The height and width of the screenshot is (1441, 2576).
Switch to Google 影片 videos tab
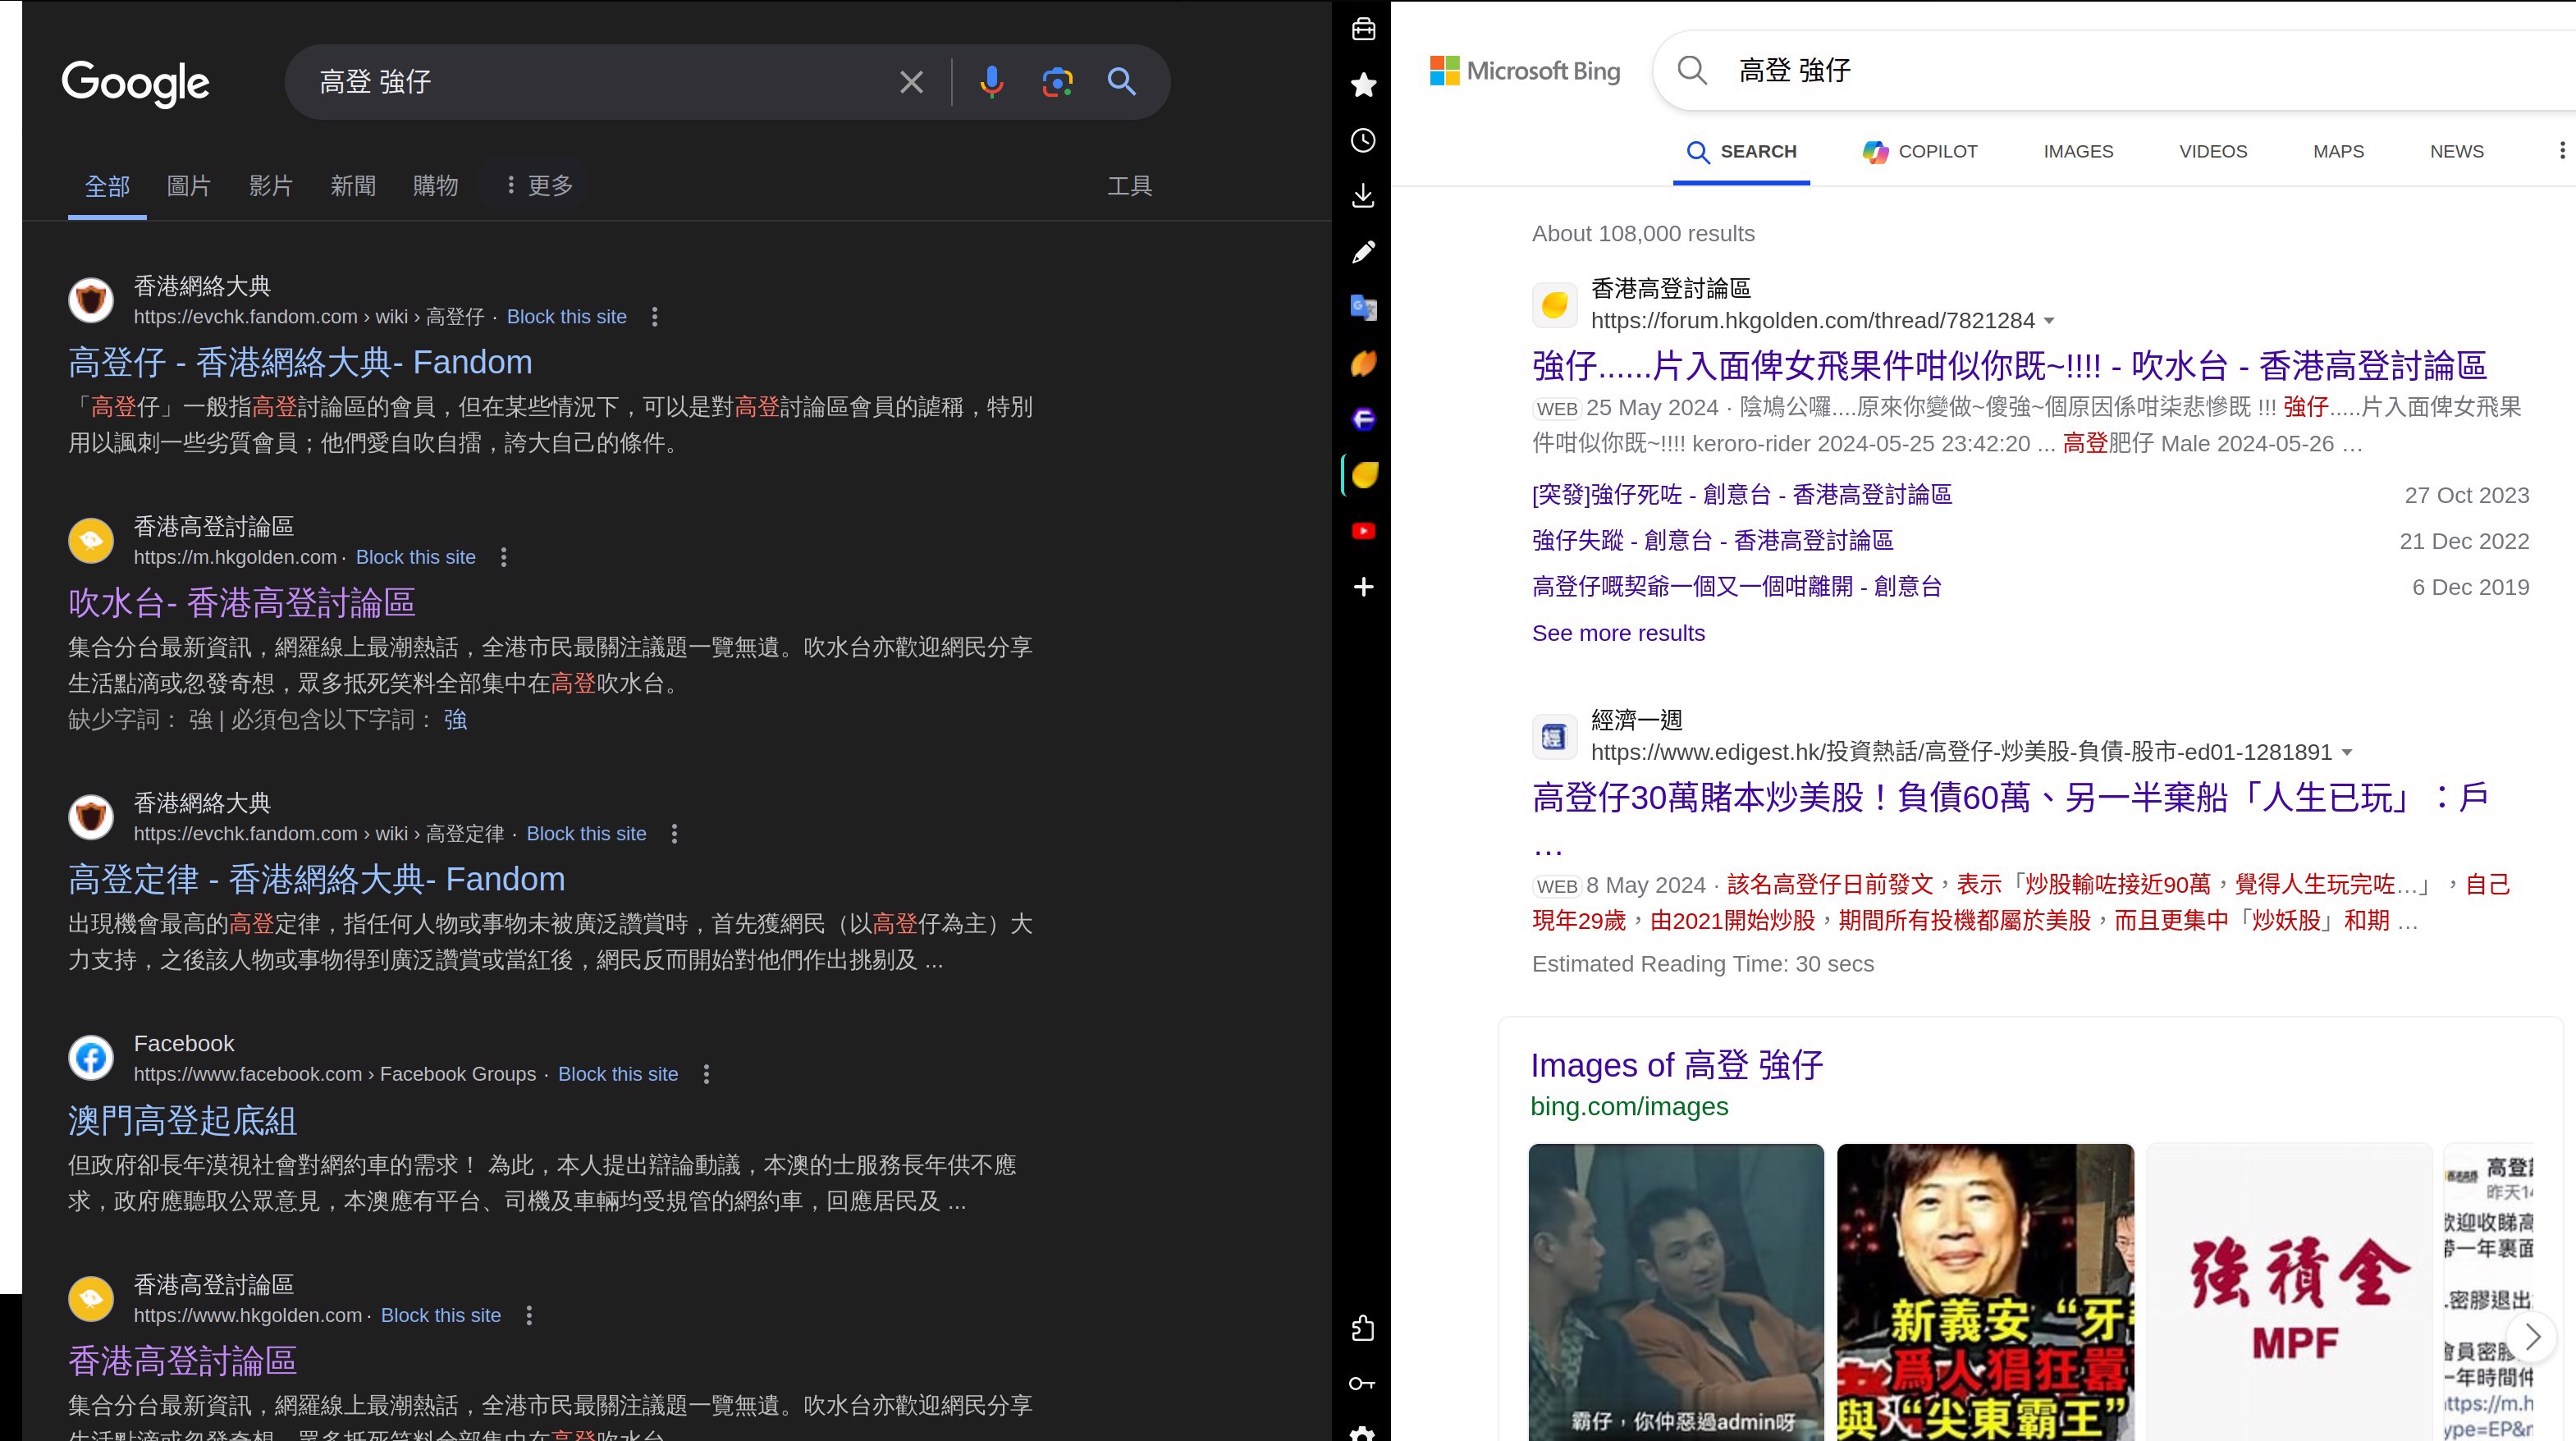coord(271,186)
